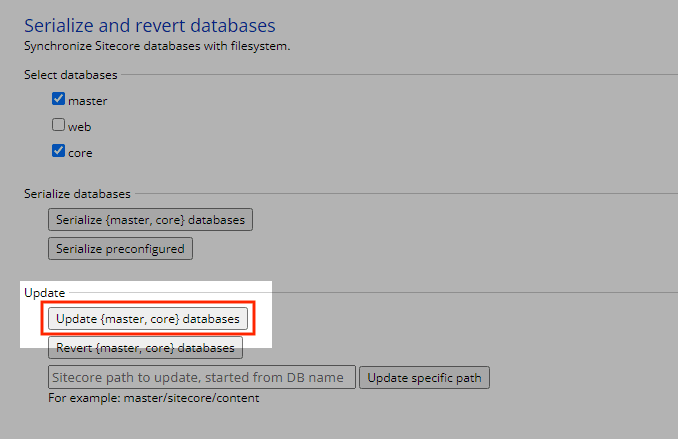Click the "Select databases" section legend
This screenshot has height=439, width=678.
70,75
